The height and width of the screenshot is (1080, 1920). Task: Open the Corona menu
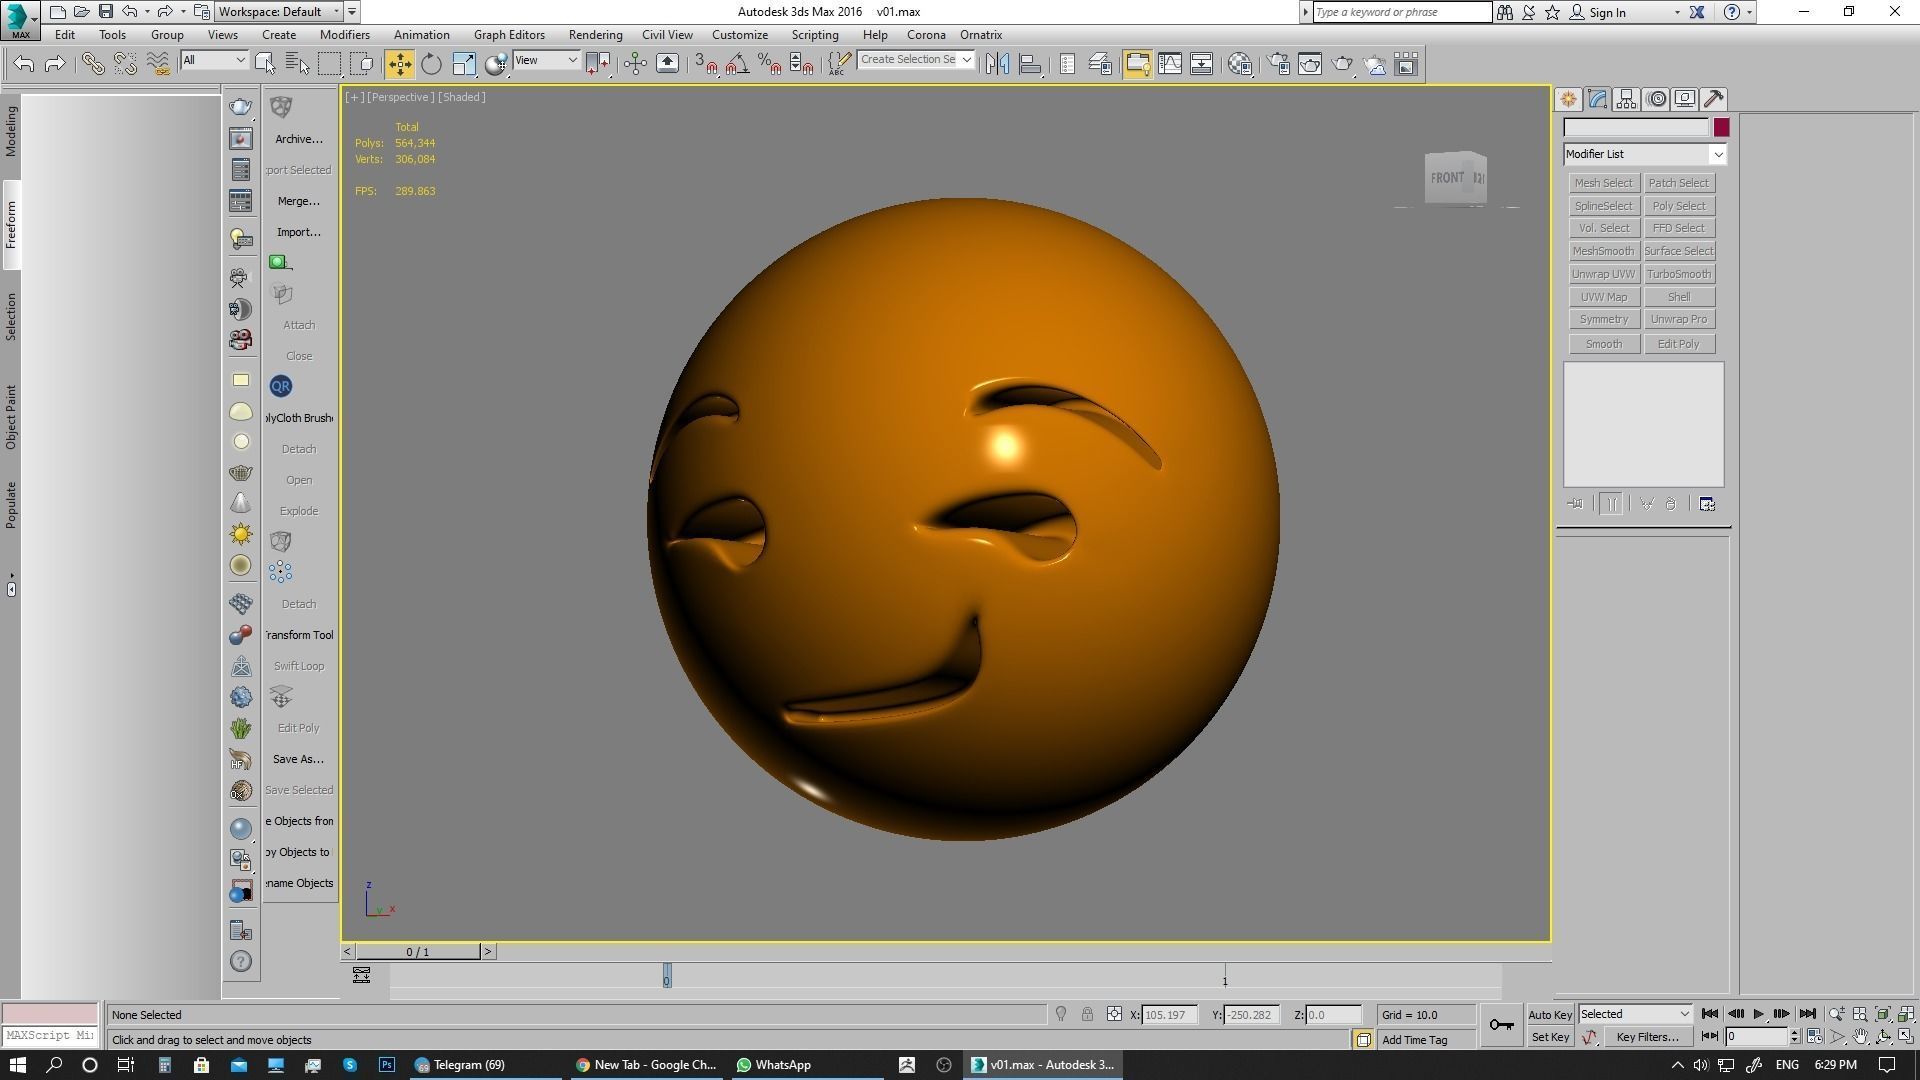click(x=926, y=35)
